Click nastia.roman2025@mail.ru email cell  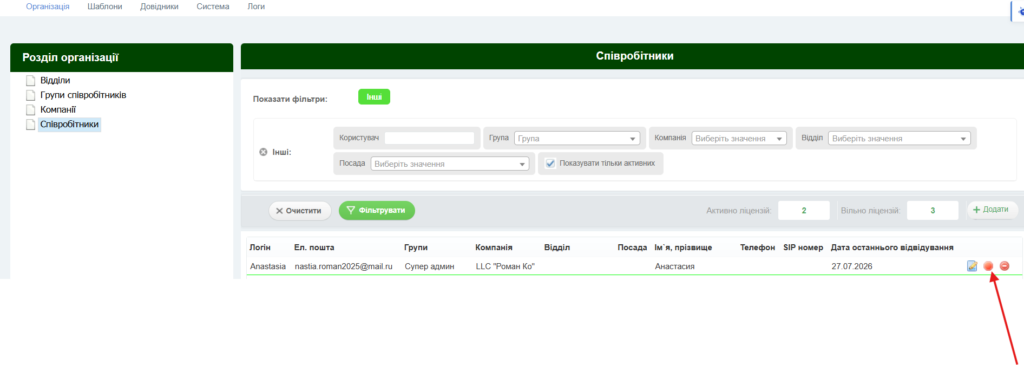click(344, 266)
